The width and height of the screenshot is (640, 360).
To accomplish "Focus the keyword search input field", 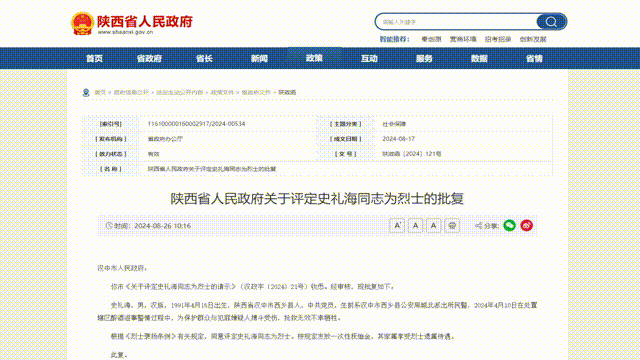I will (x=456, y=22).
